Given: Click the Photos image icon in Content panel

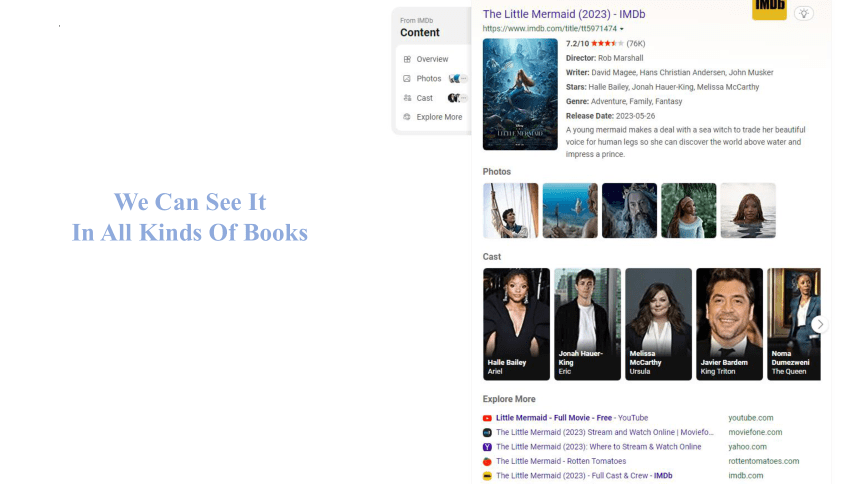Looking at the screenshot, I should point(407,78).
